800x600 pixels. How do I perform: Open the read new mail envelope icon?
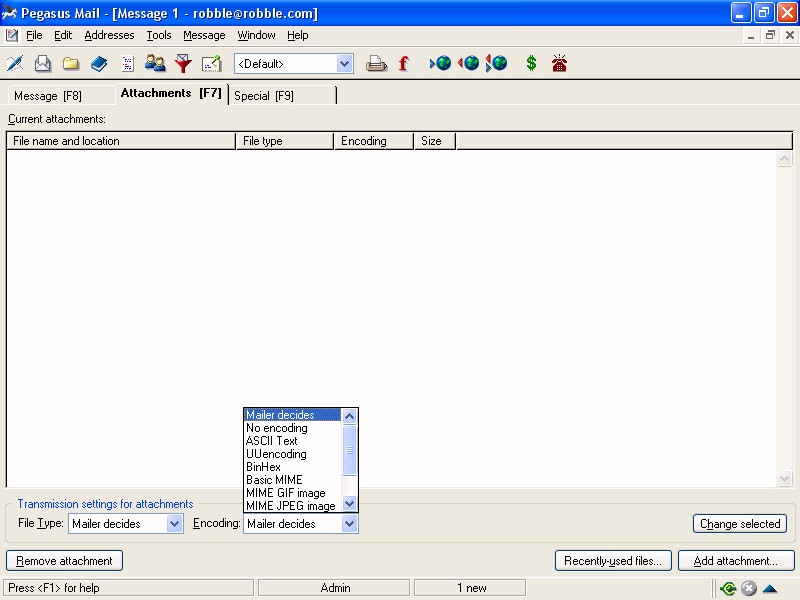coord(43,64)
